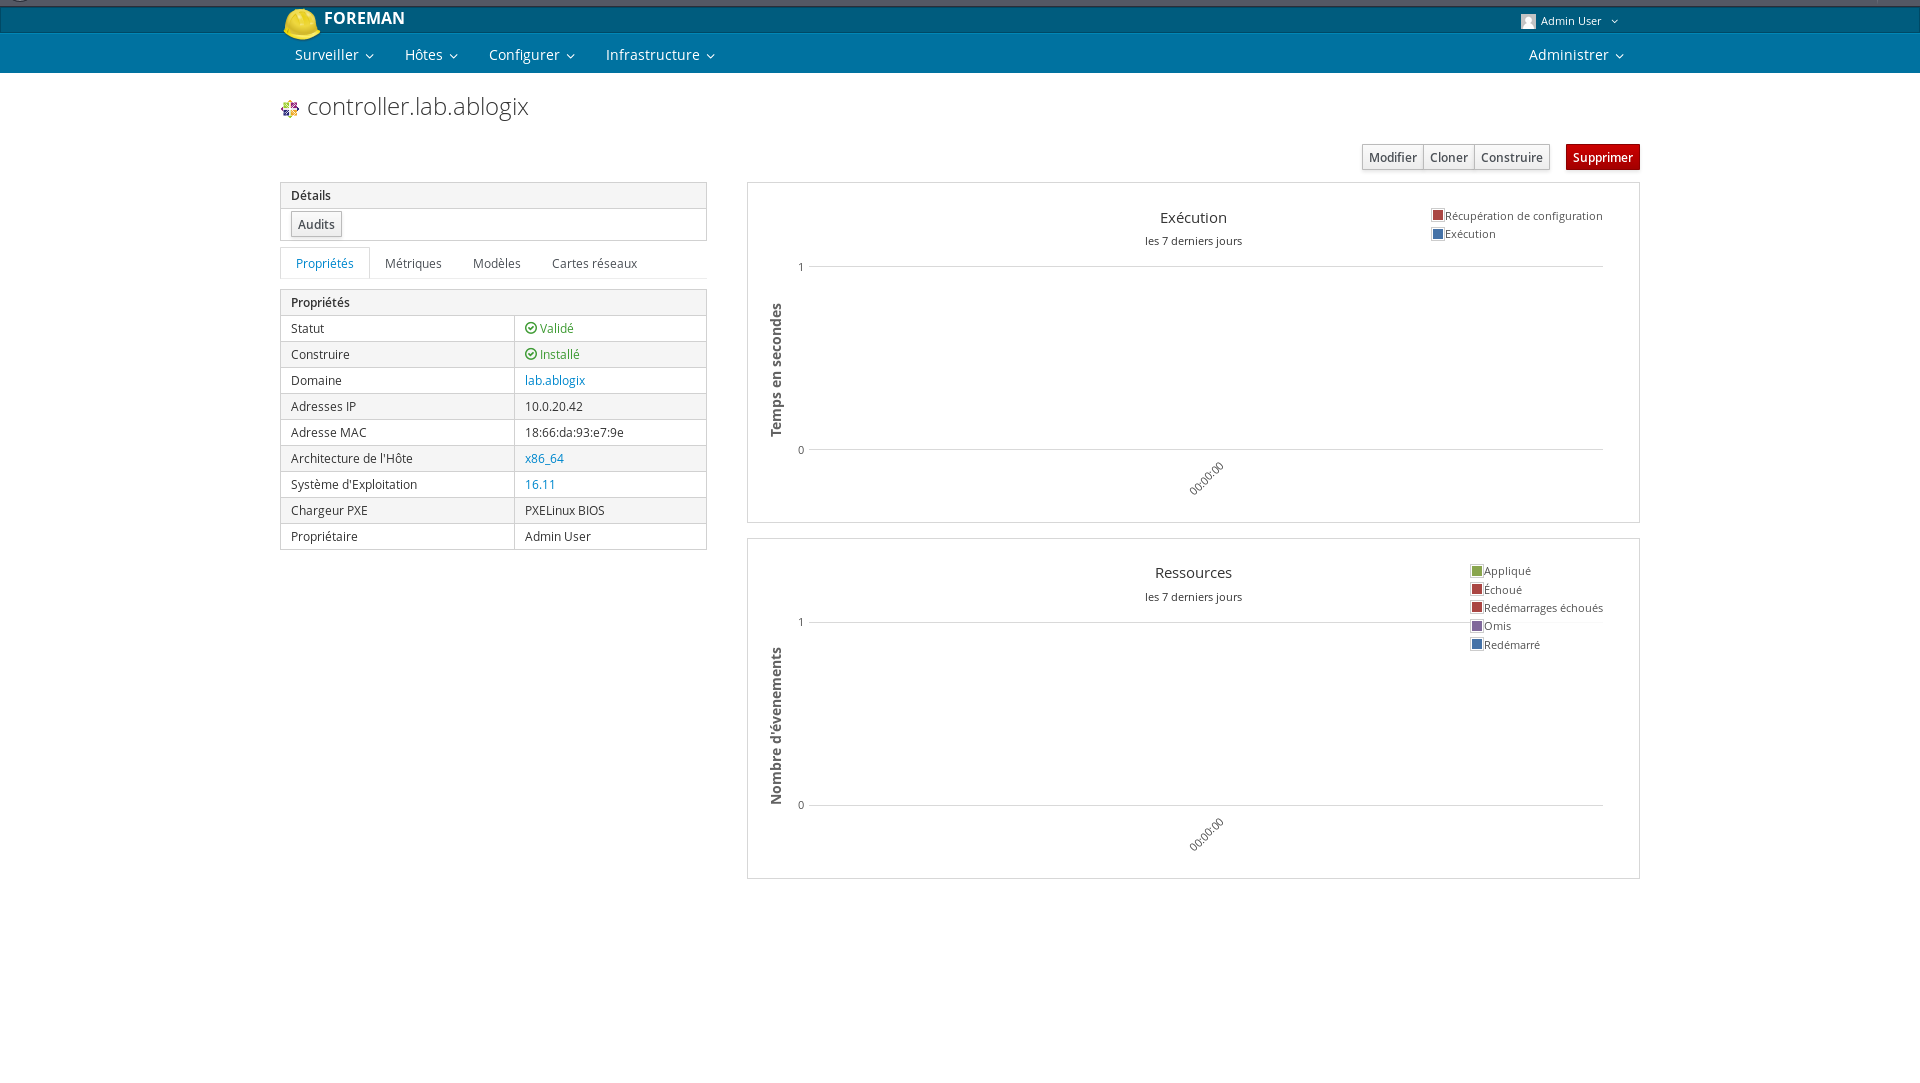Click the Audits button
Viewport: 1920px width, 1083px height.
(x=316, y=225)
